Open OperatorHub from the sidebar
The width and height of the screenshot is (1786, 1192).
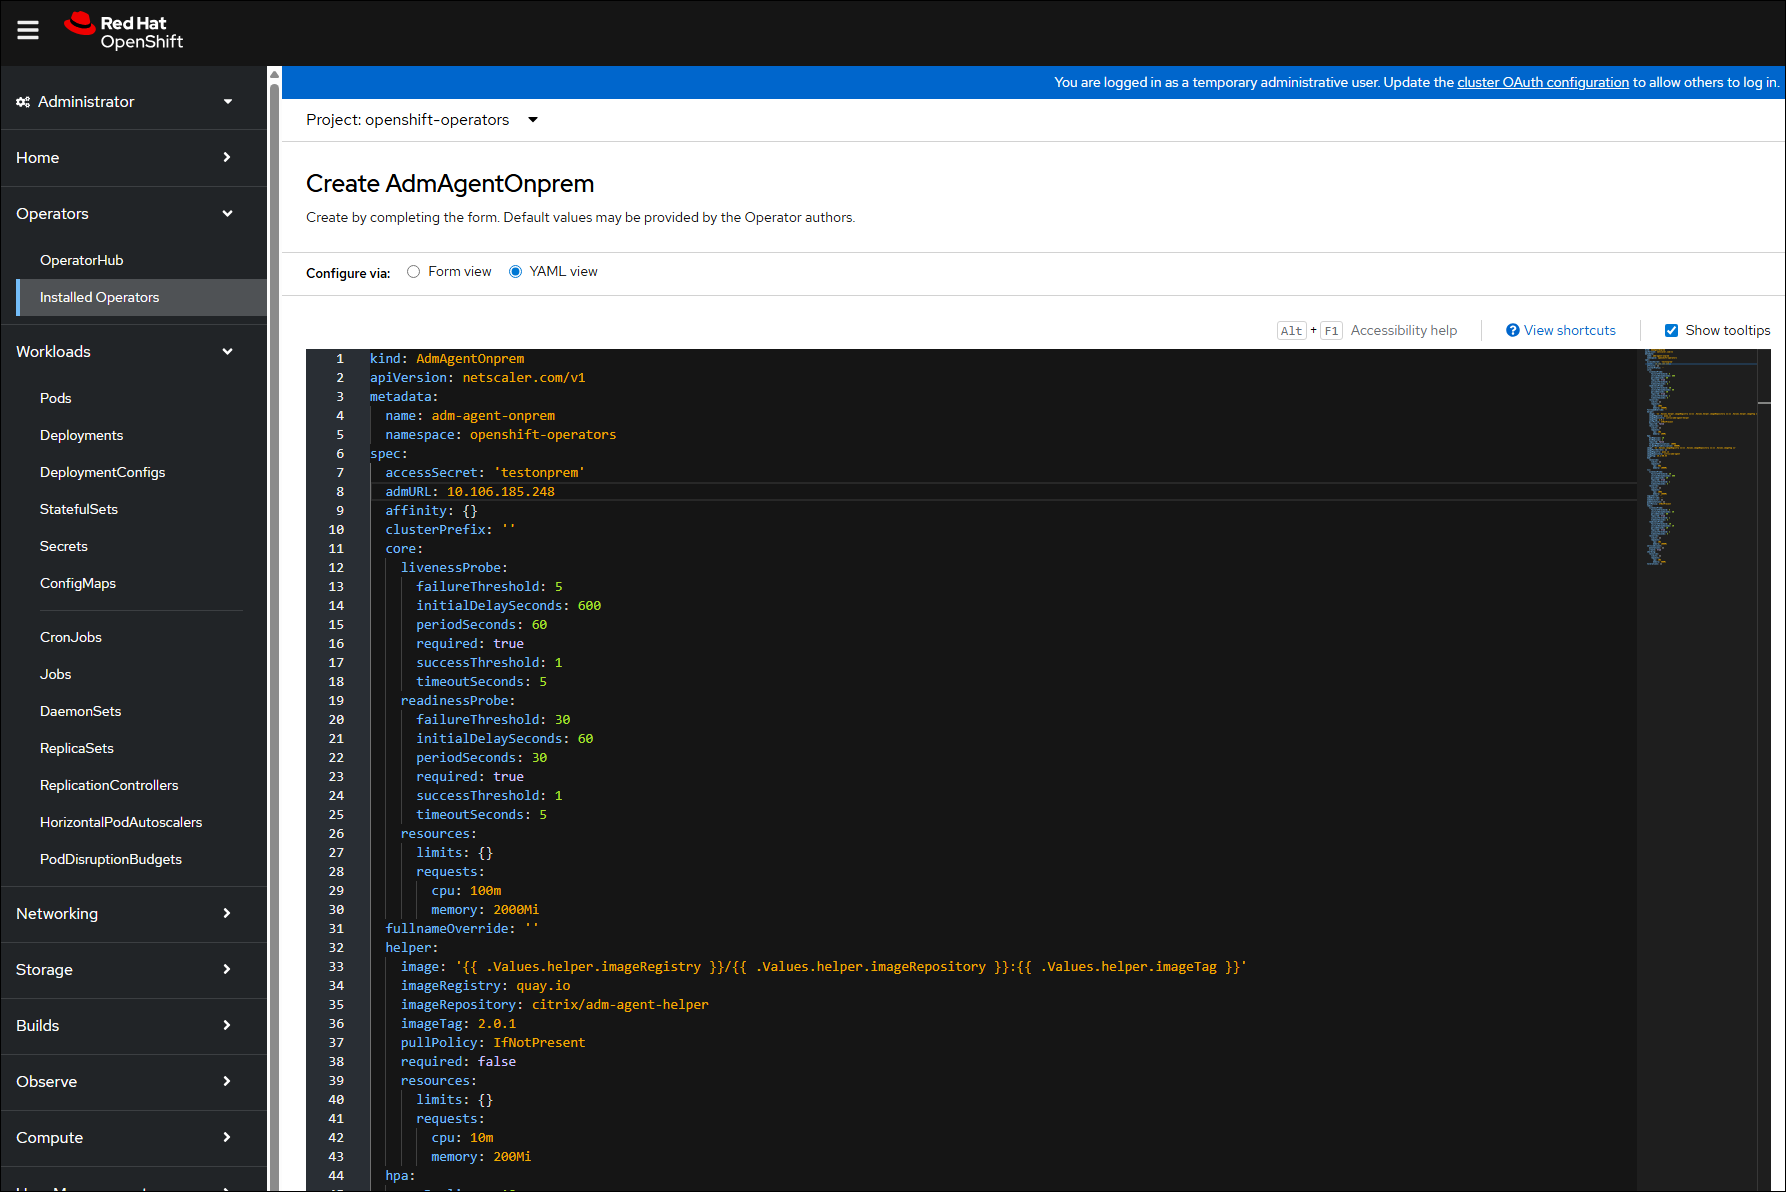(x=83, y=260)
